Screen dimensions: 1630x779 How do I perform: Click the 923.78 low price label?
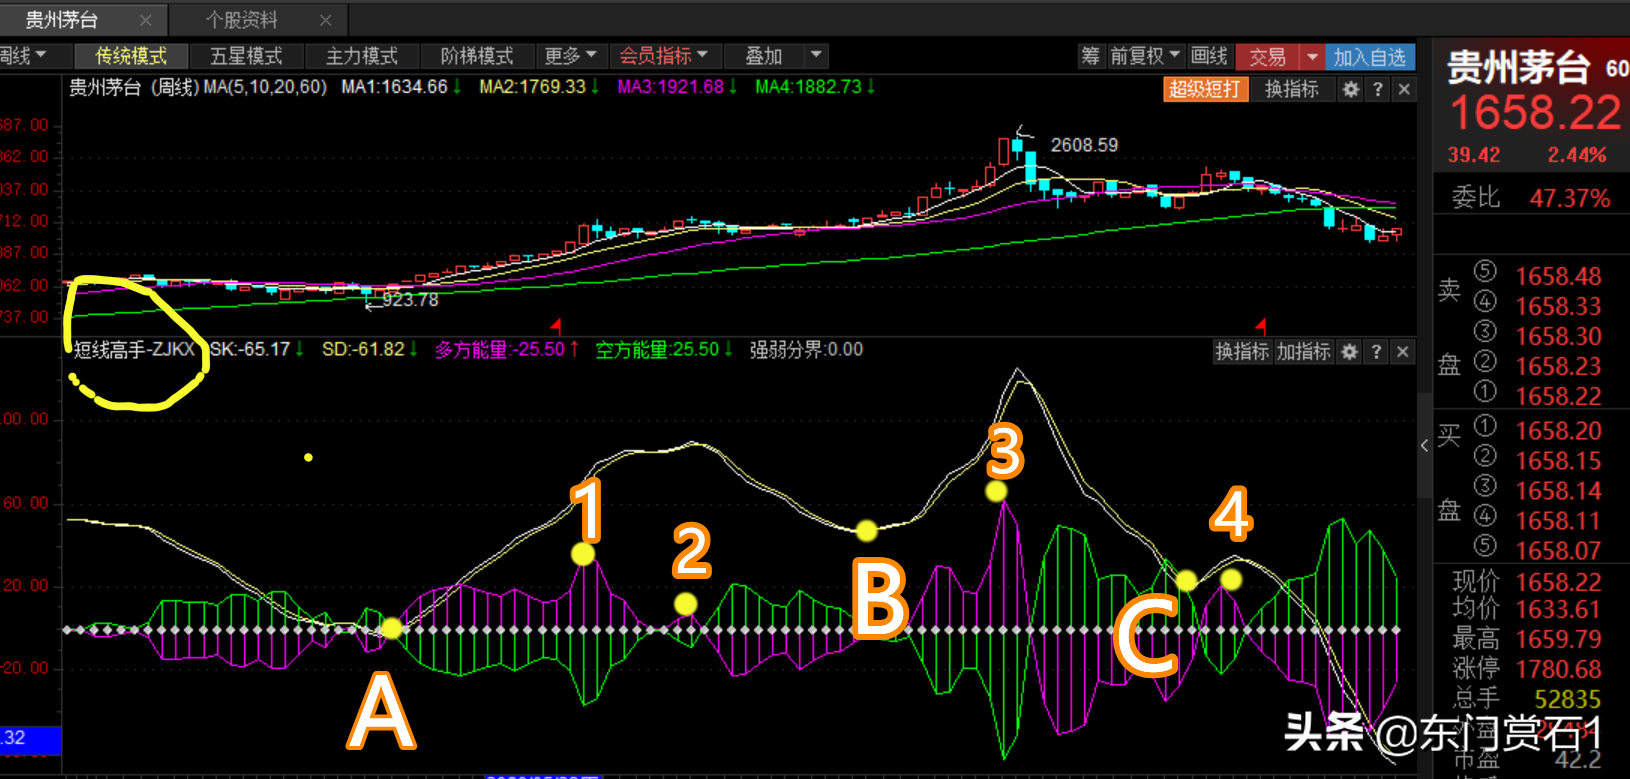click(x=410, y=300)
